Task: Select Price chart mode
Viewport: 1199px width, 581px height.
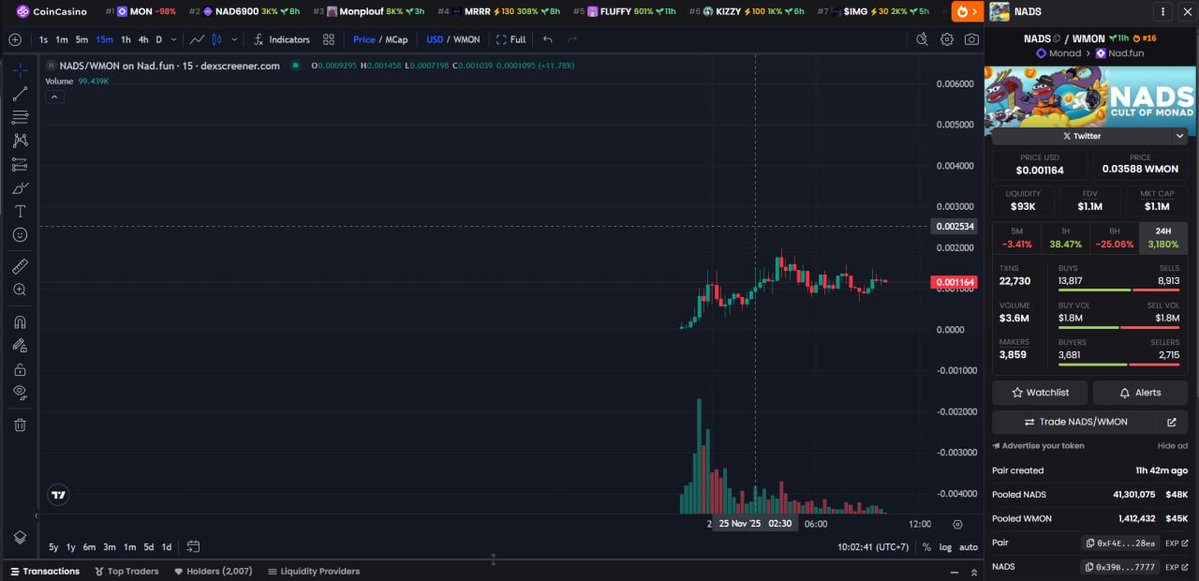Action: (x=364, y=40)
